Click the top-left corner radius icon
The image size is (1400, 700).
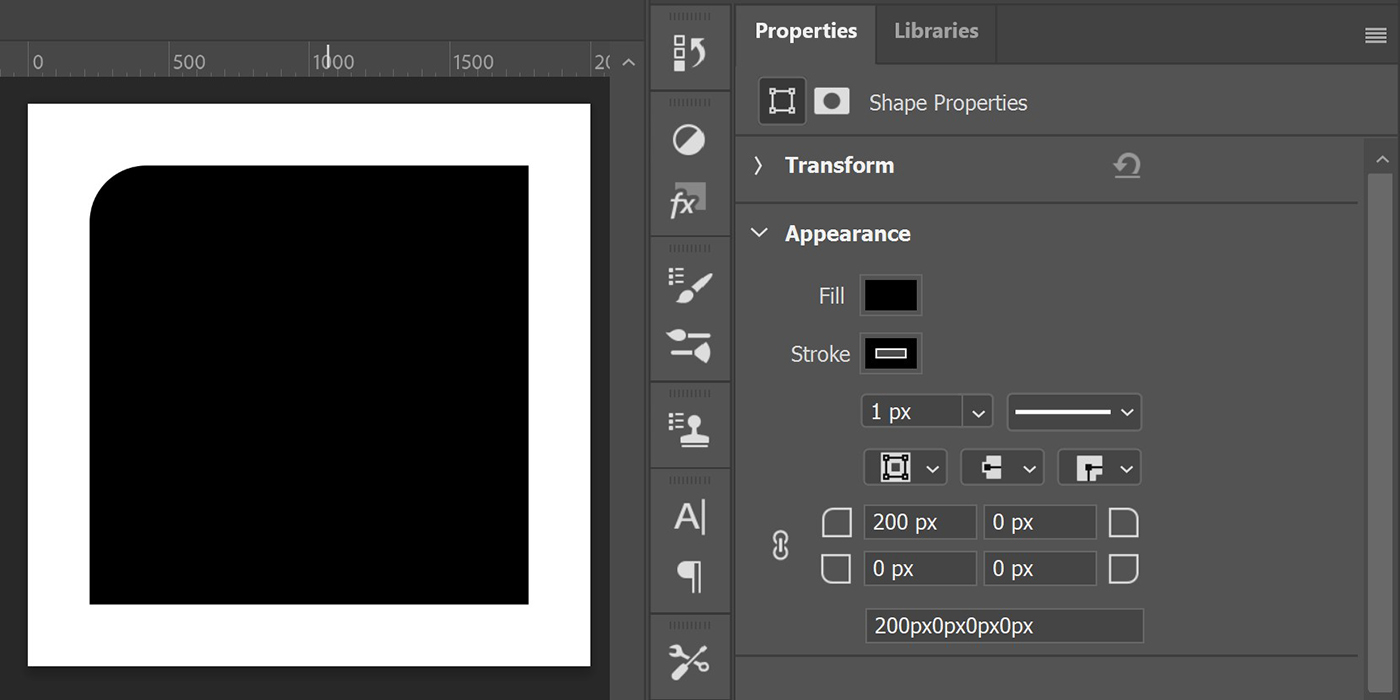836,522
